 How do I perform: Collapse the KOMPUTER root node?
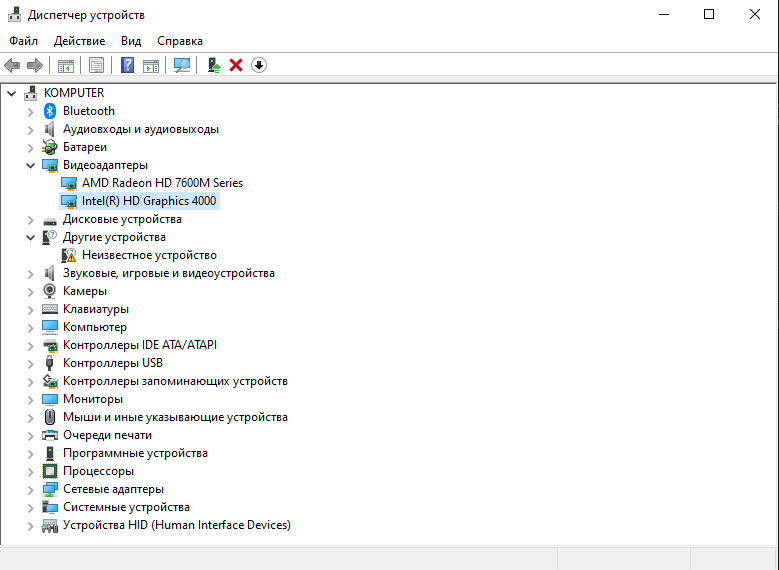point(11,93)
